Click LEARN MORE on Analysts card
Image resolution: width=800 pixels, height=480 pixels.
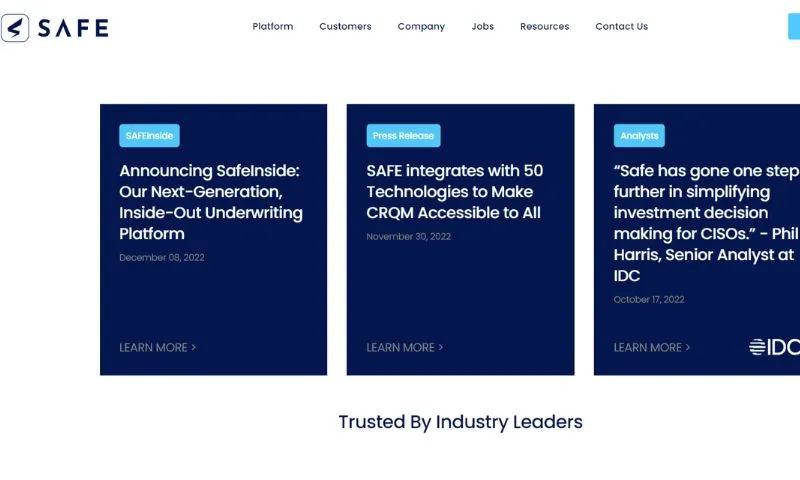(x=652, y=347)
